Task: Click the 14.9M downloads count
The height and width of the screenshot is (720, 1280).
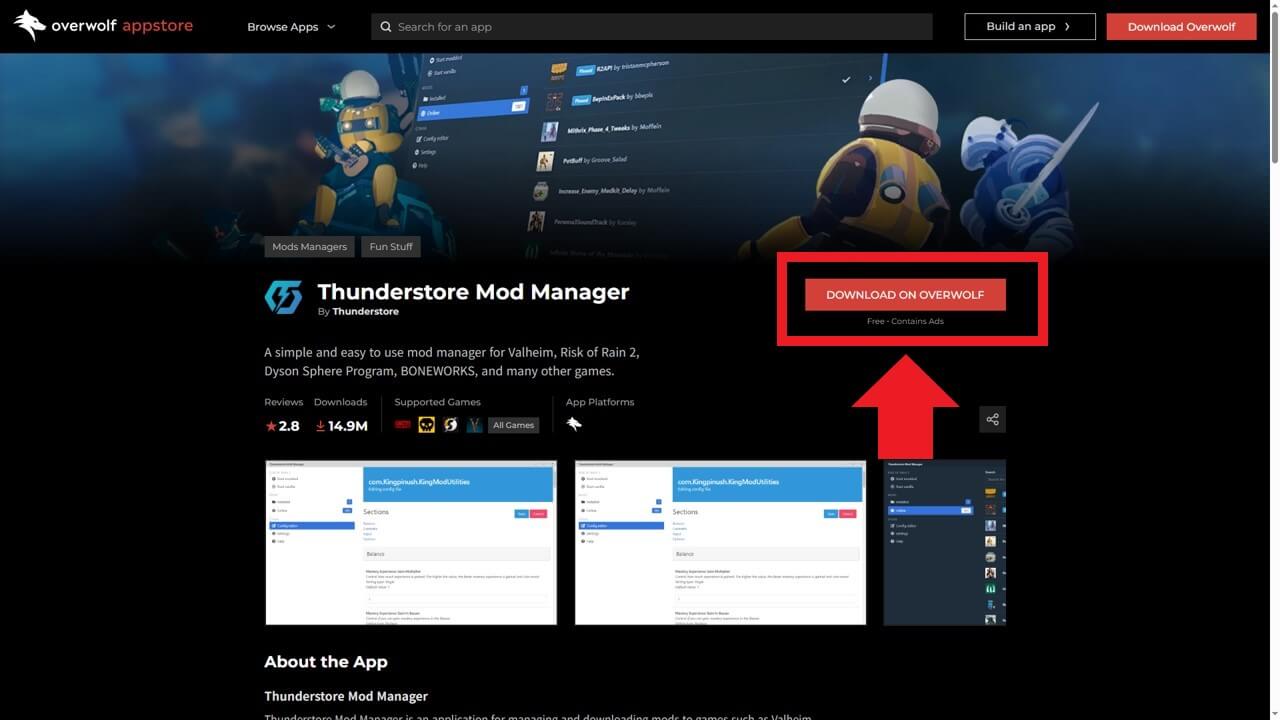Action: 348,426
